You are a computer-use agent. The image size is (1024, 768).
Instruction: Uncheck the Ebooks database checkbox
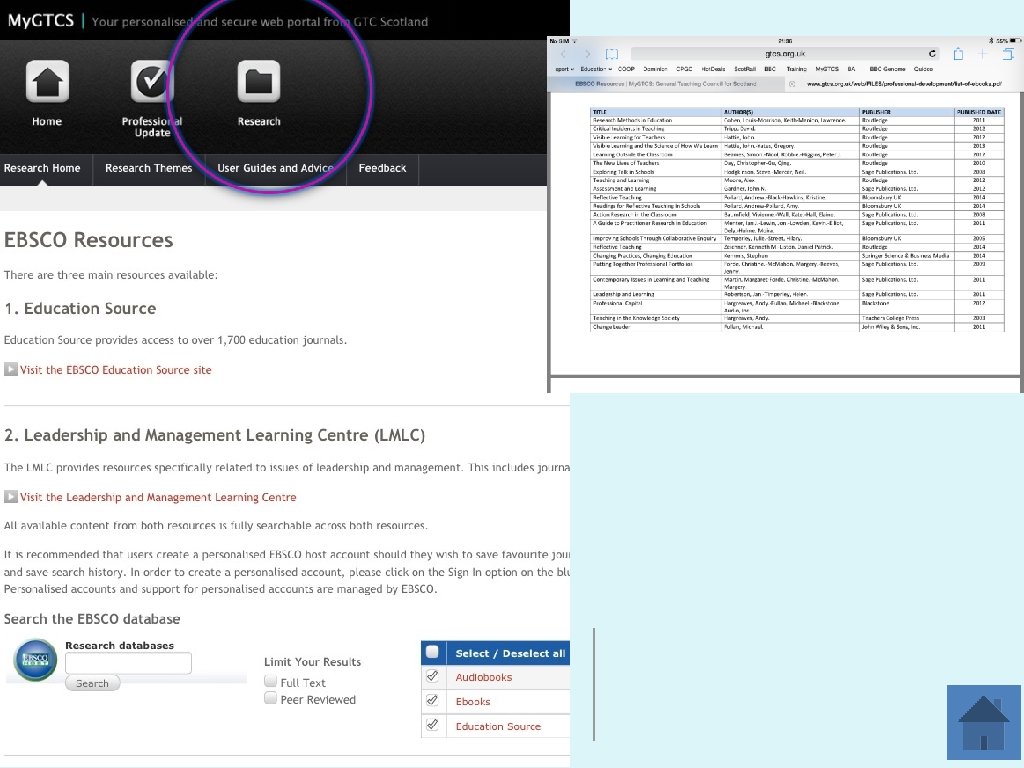(432, 700)
